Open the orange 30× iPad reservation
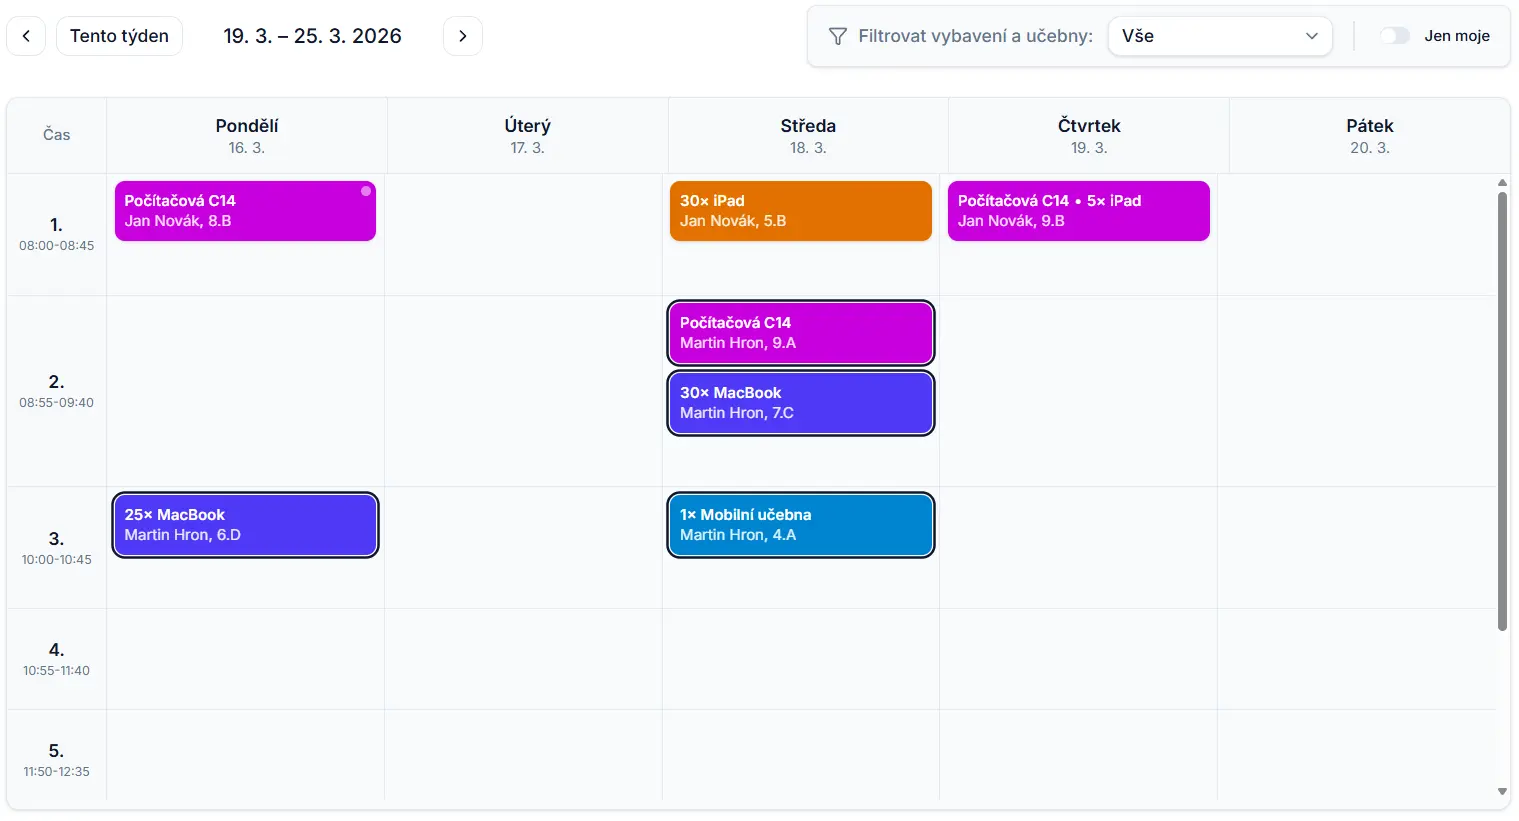This screenshot has width=1519, height=821. point(800,211)
